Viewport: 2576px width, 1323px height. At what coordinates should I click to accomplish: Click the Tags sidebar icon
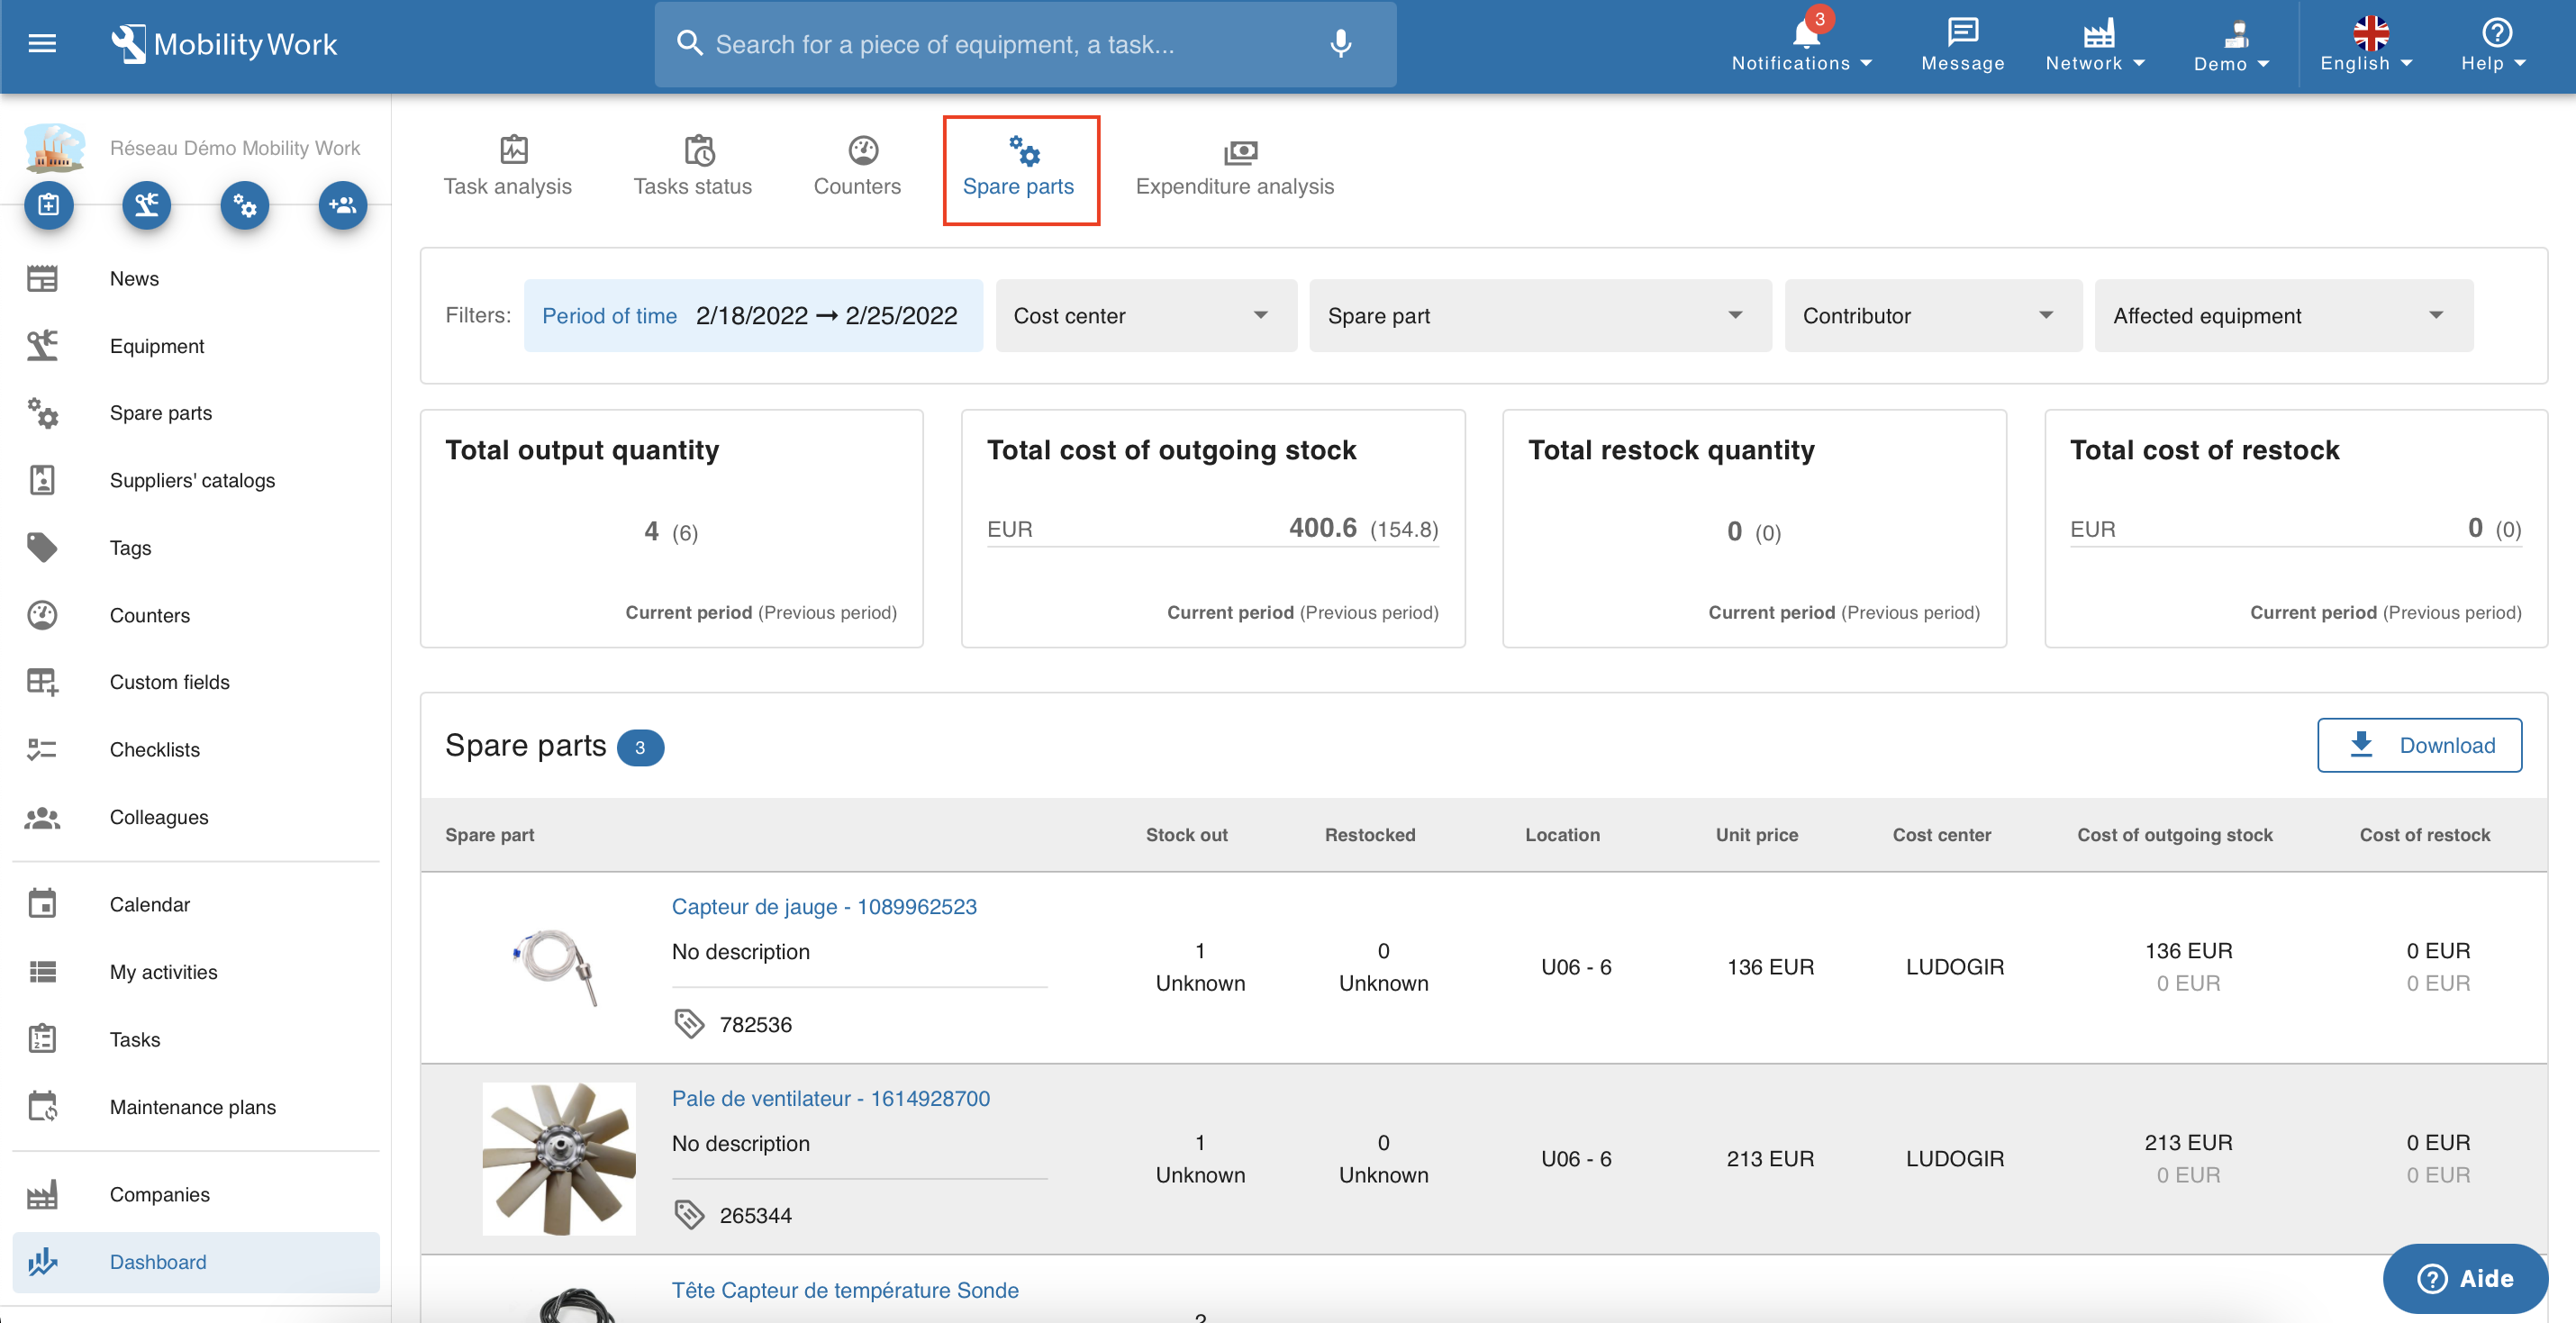click(42, 547)
